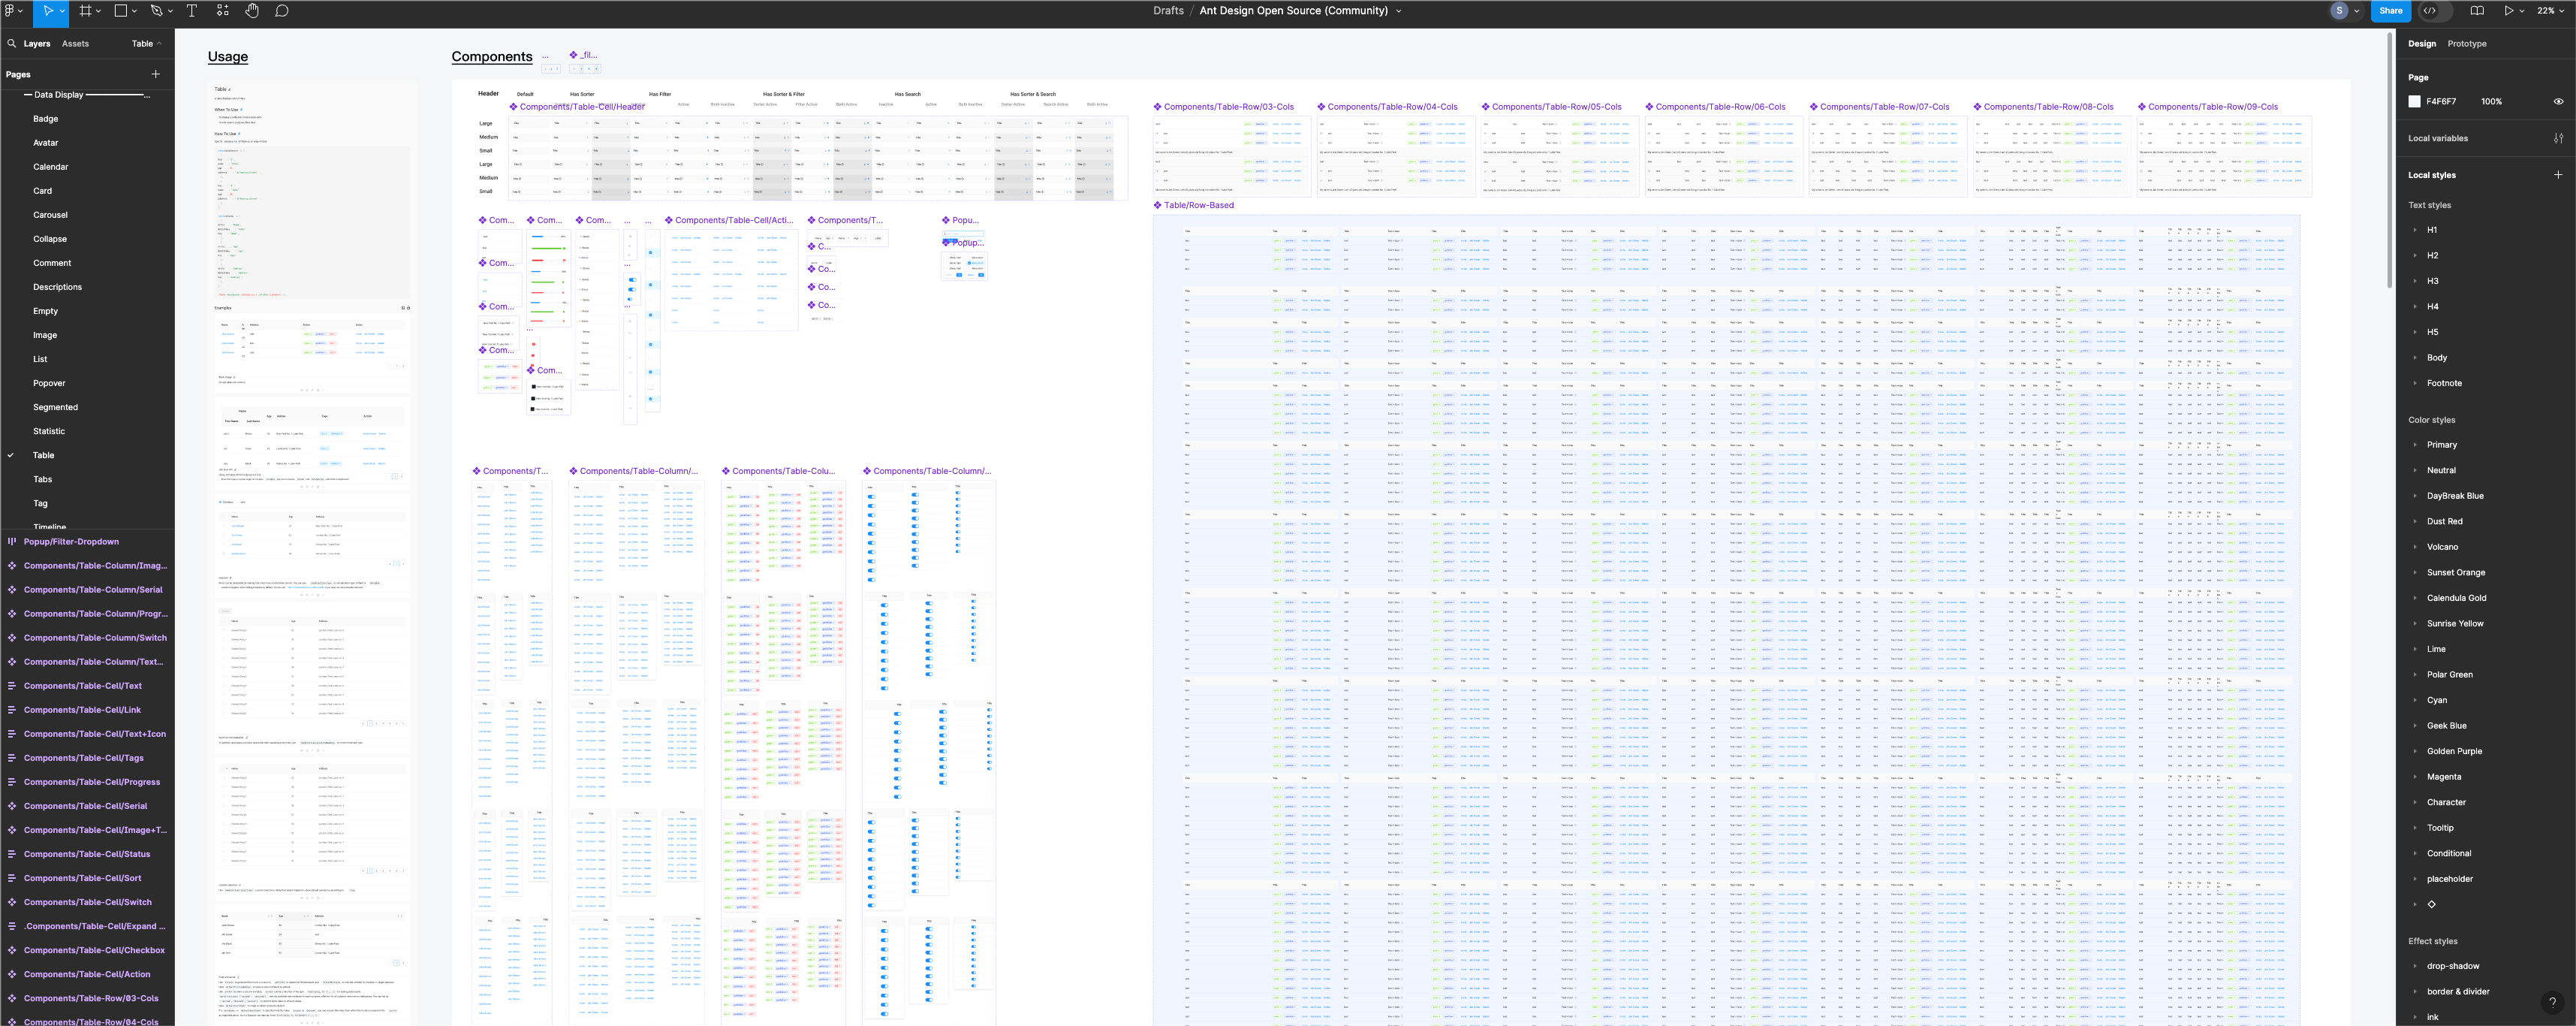Viewport: 2576px width, 1026px height.
Task: Open shape tools chevron dropdown
Action: coord(135,11)
